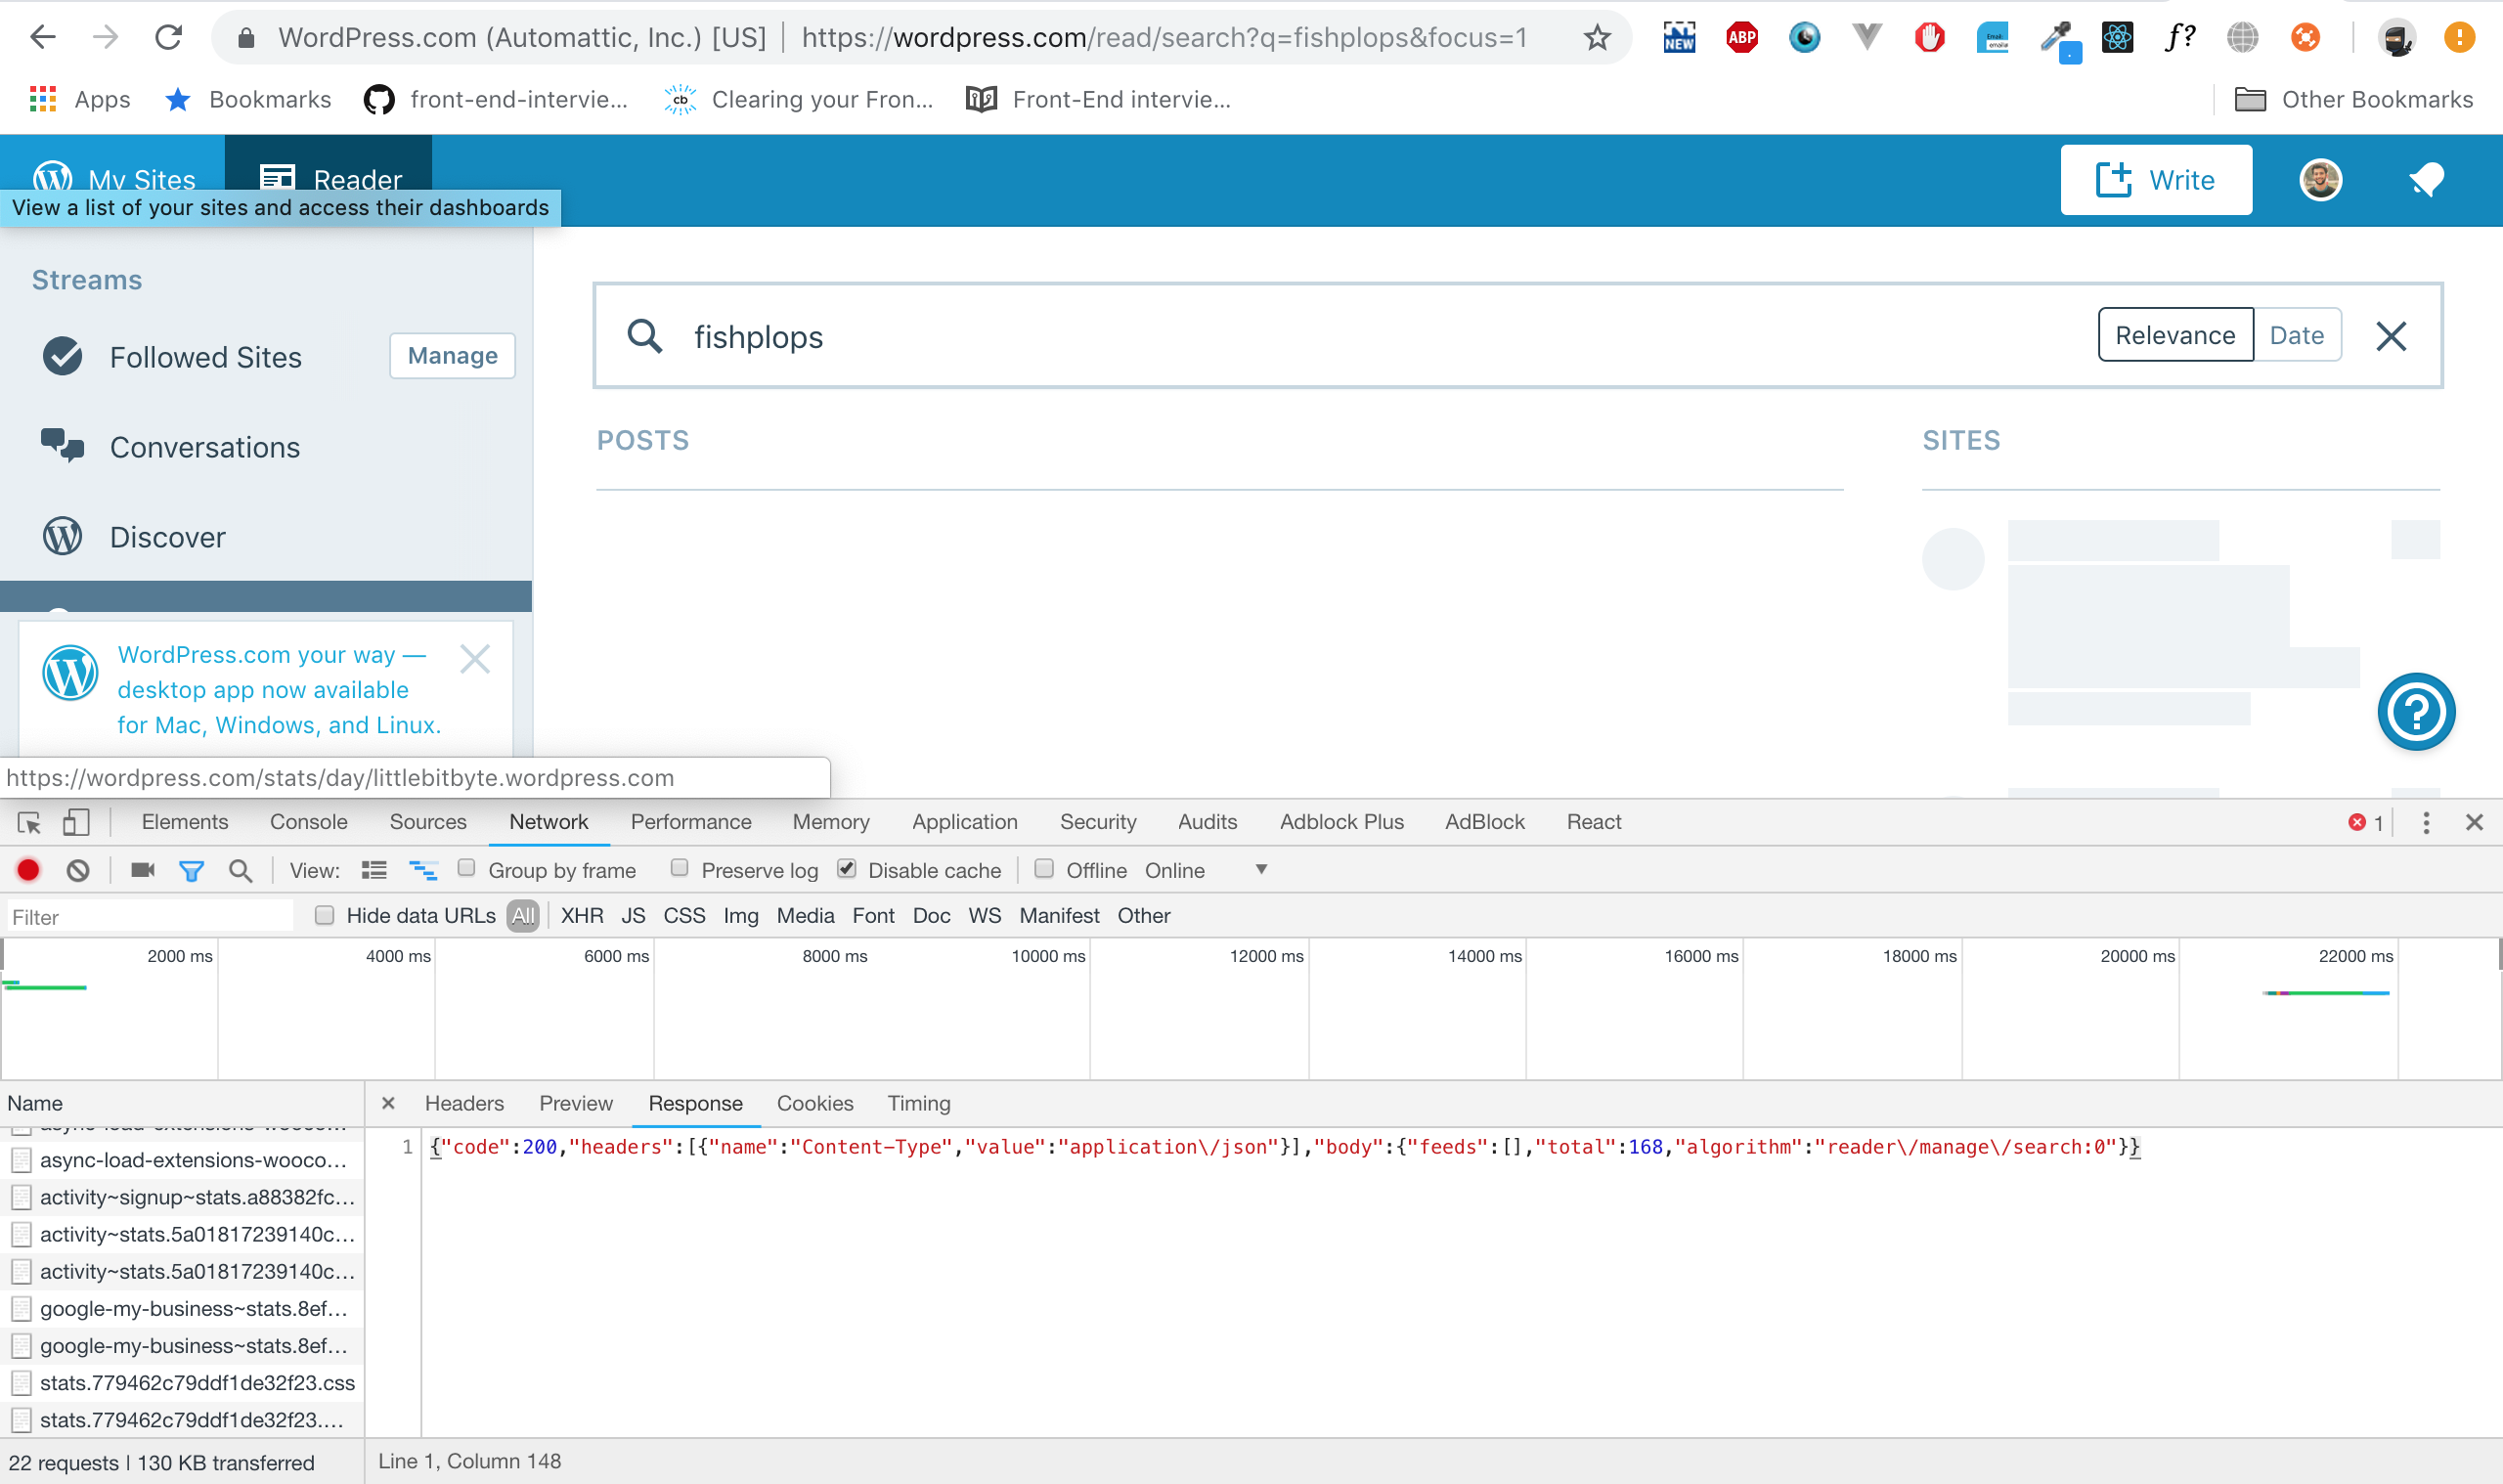
Task: Open the Conversations stream
Action: (205, 447)
